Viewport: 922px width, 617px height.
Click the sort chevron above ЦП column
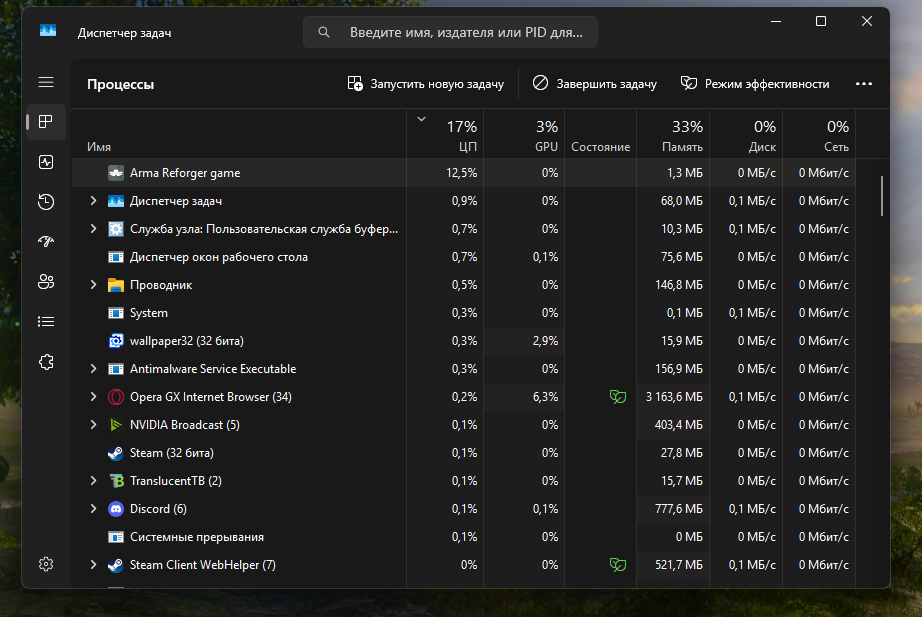coord(421,119)
